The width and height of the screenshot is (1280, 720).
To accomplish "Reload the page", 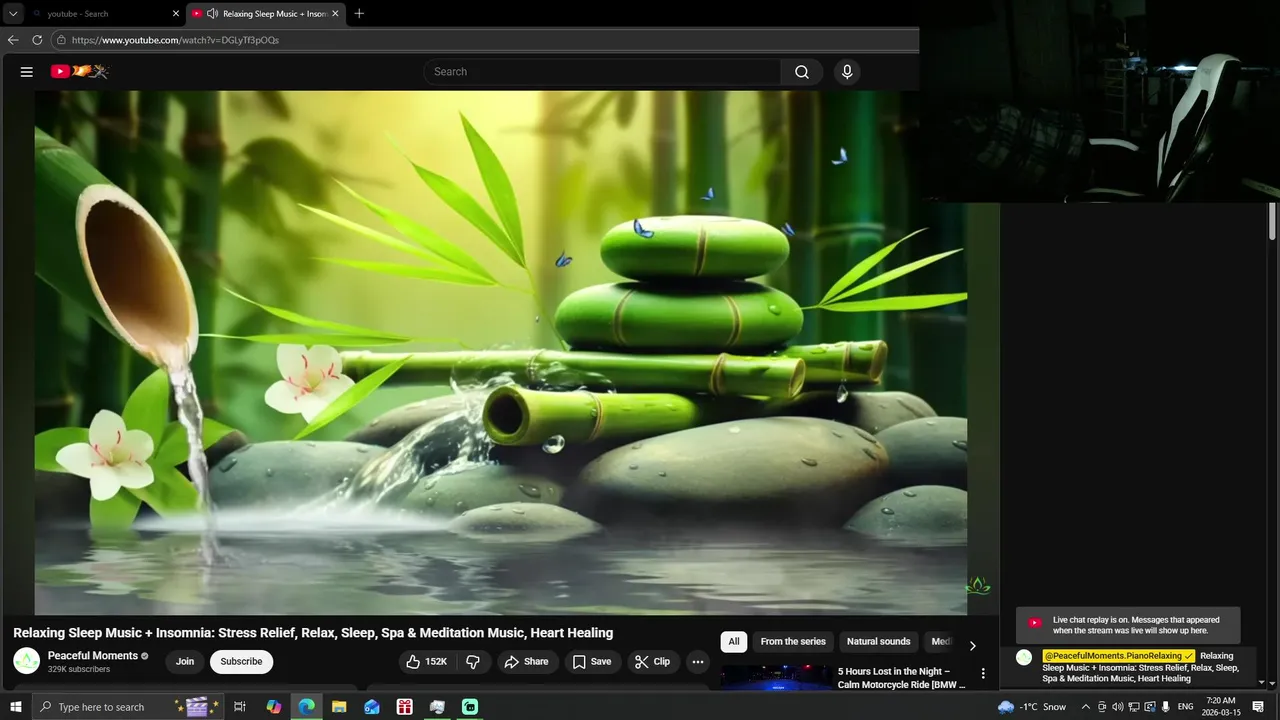I will pos(37,40).
